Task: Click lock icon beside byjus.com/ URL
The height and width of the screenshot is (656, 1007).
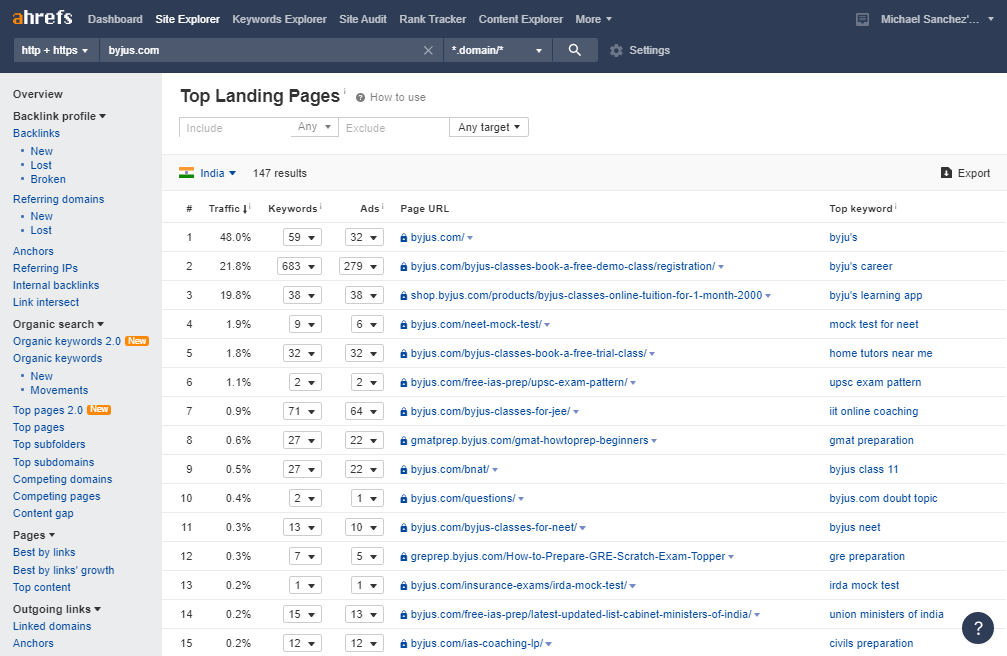Action: point(403,238)
